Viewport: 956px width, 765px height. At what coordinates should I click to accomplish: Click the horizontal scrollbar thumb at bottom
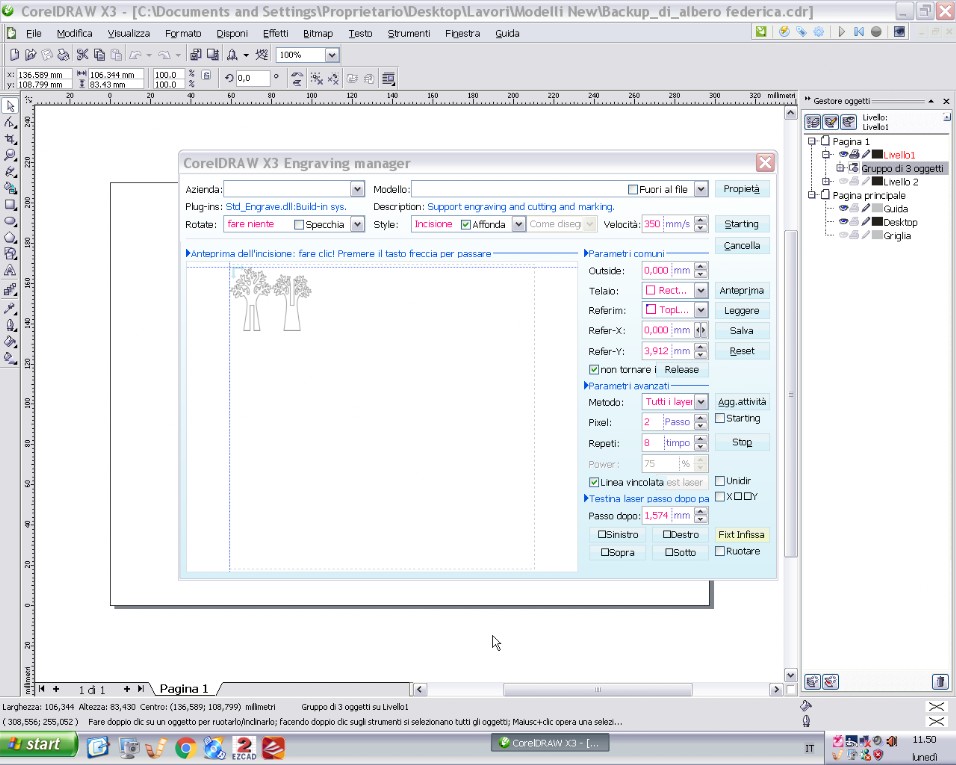click(x=598, y=689)
